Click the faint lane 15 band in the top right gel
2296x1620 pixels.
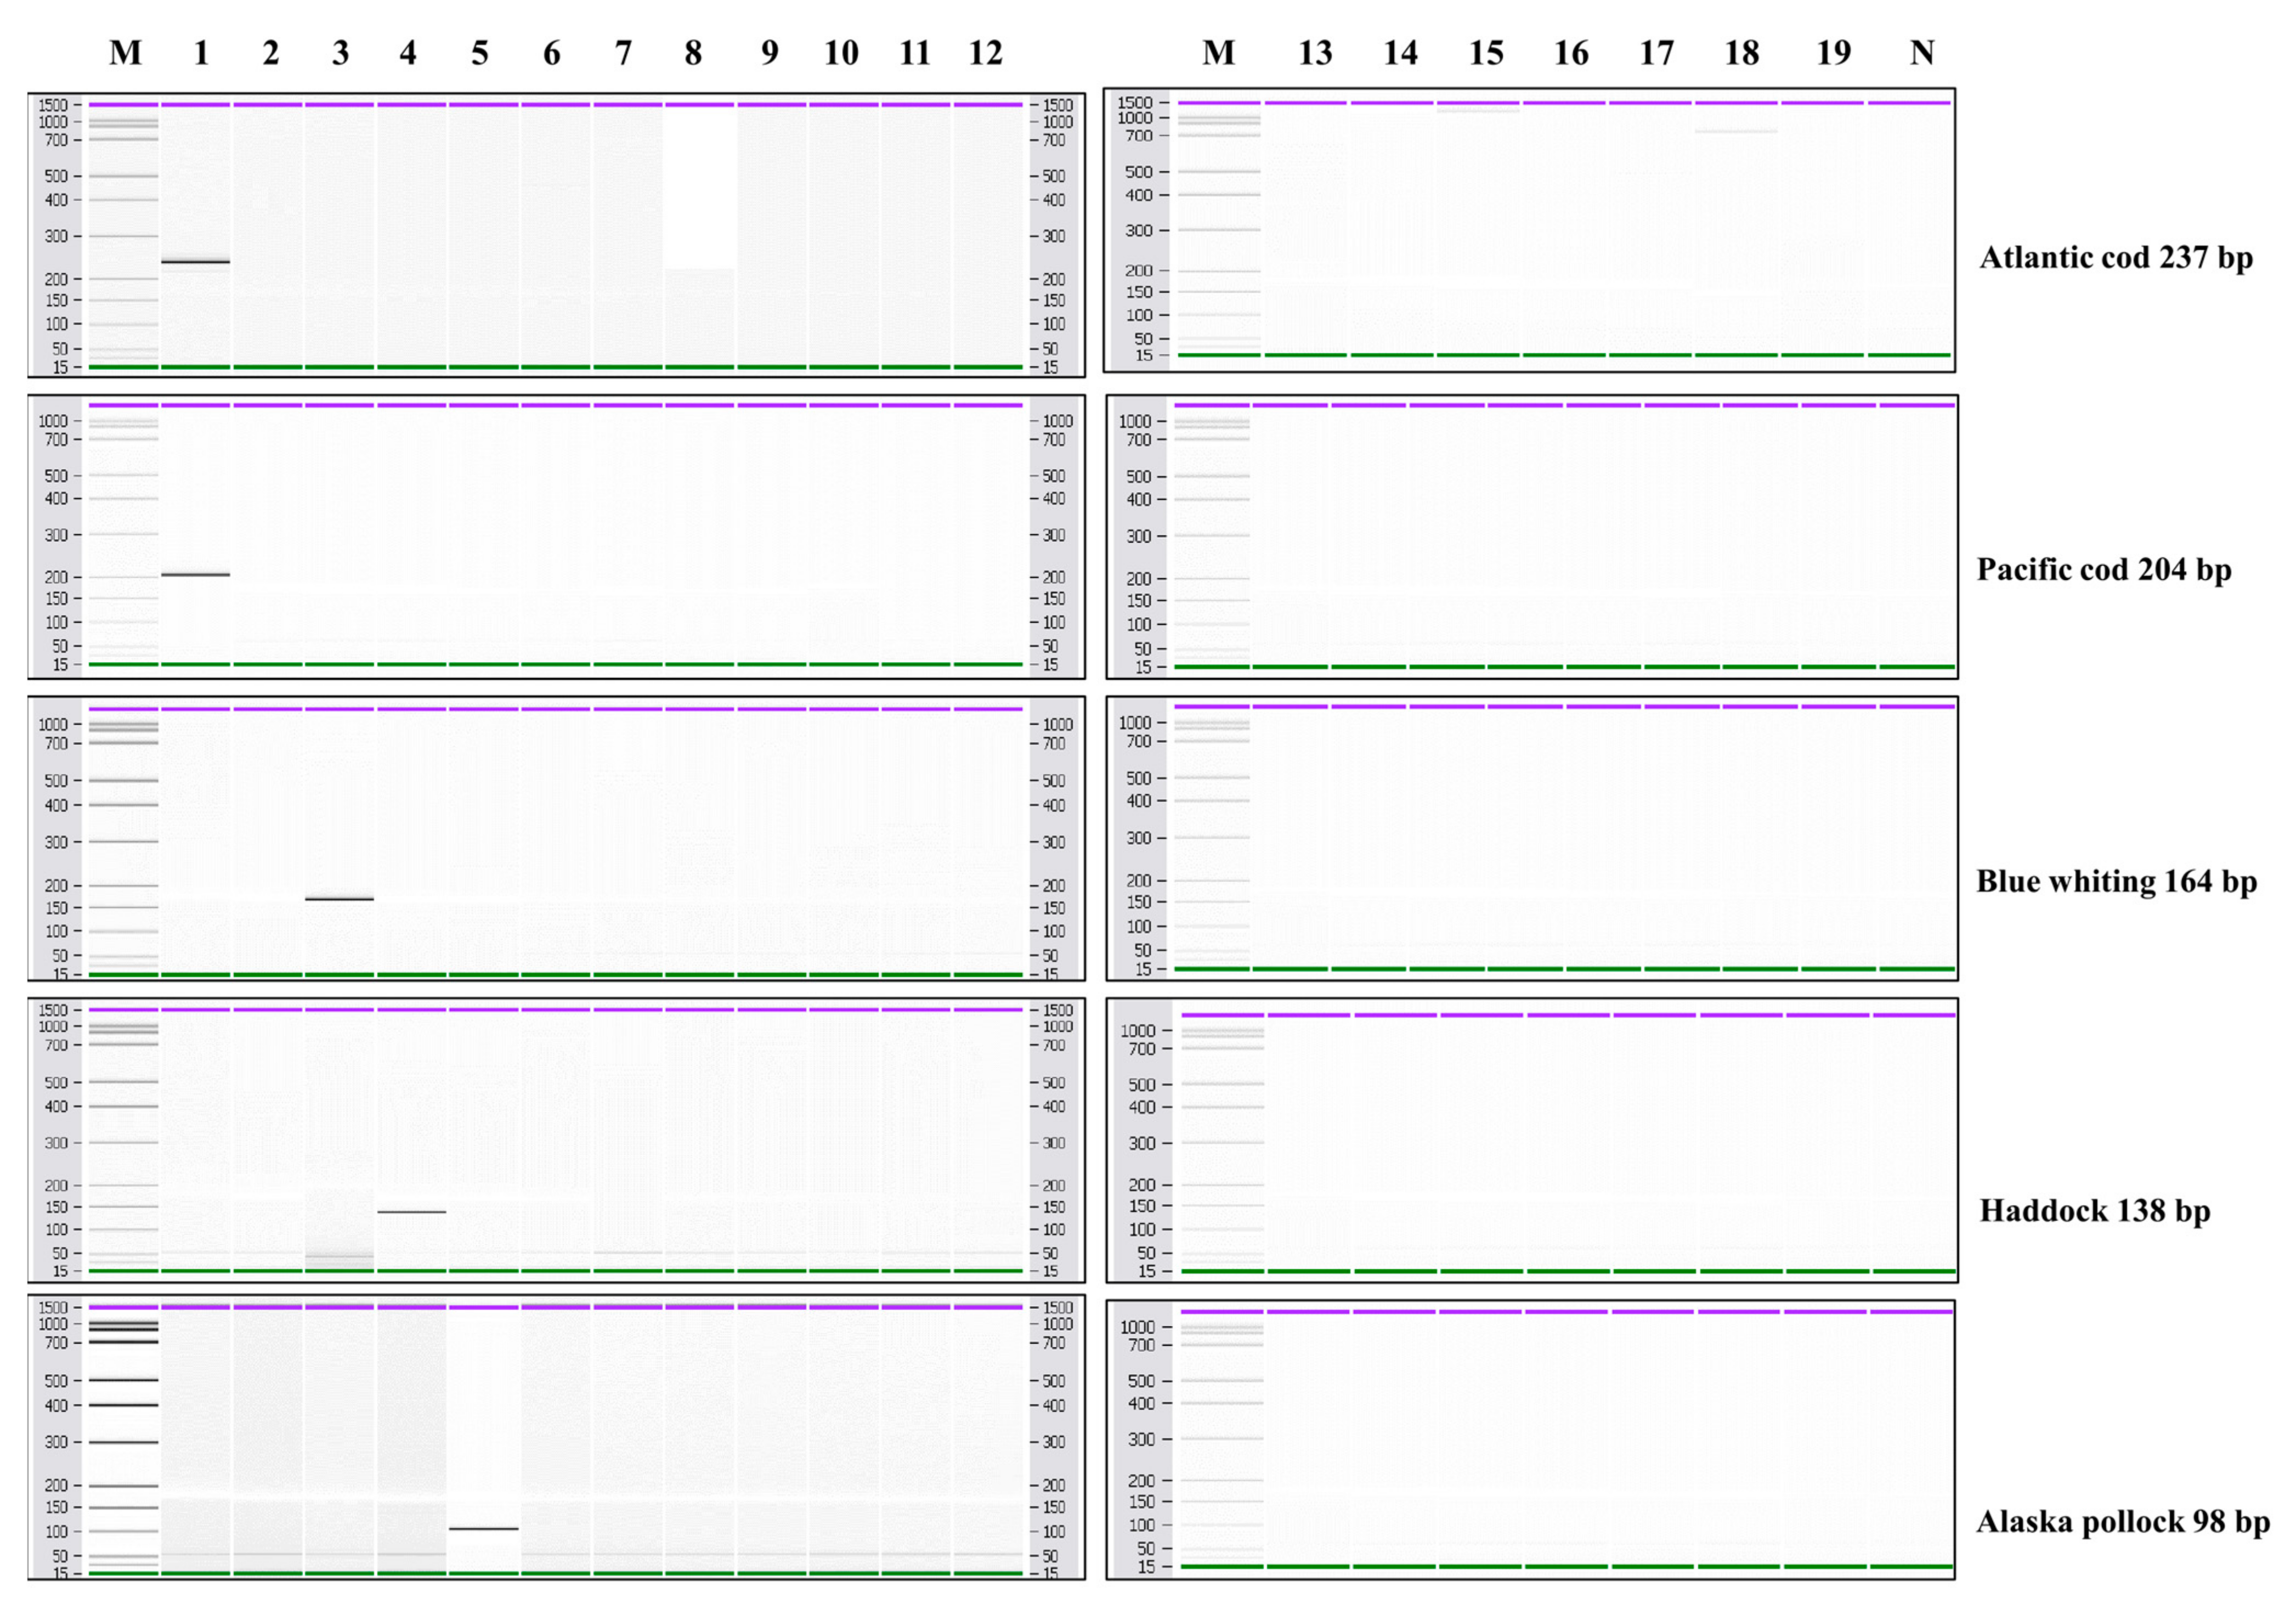(1478, 111)
